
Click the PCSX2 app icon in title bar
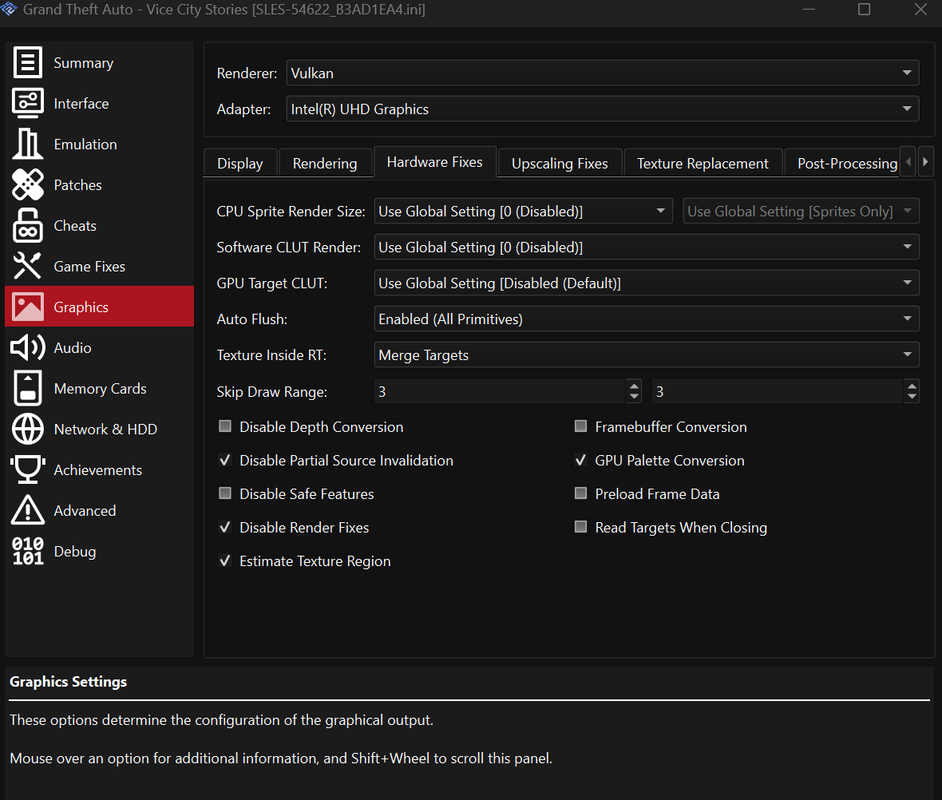pos(8,10)
